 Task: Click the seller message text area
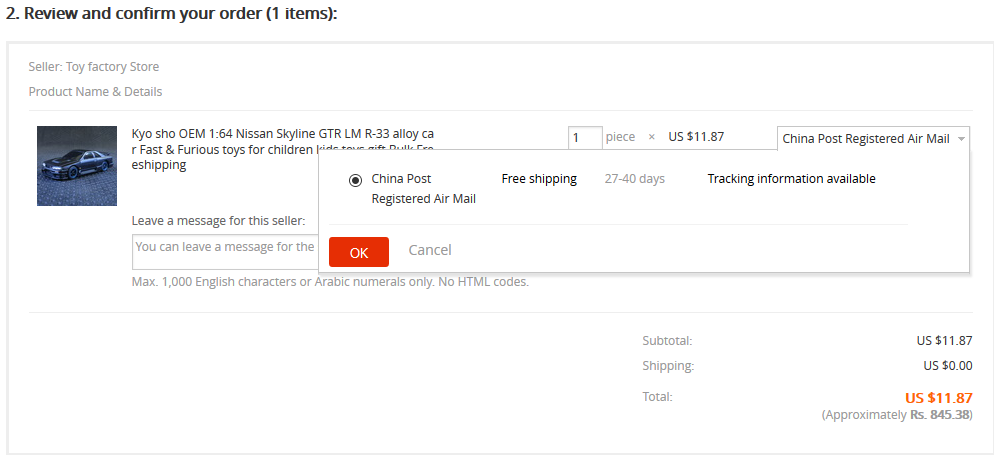[x=226, y=252]
